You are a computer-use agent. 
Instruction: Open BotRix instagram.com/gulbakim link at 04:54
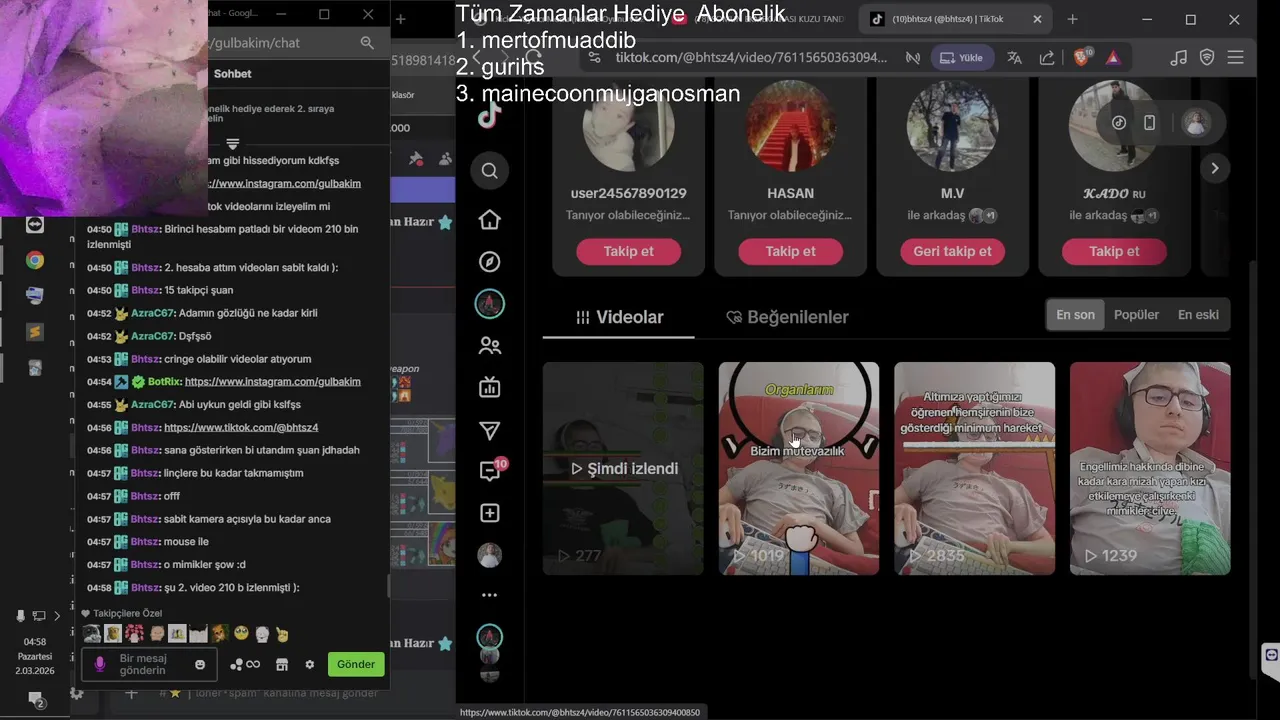click(273, 382)
